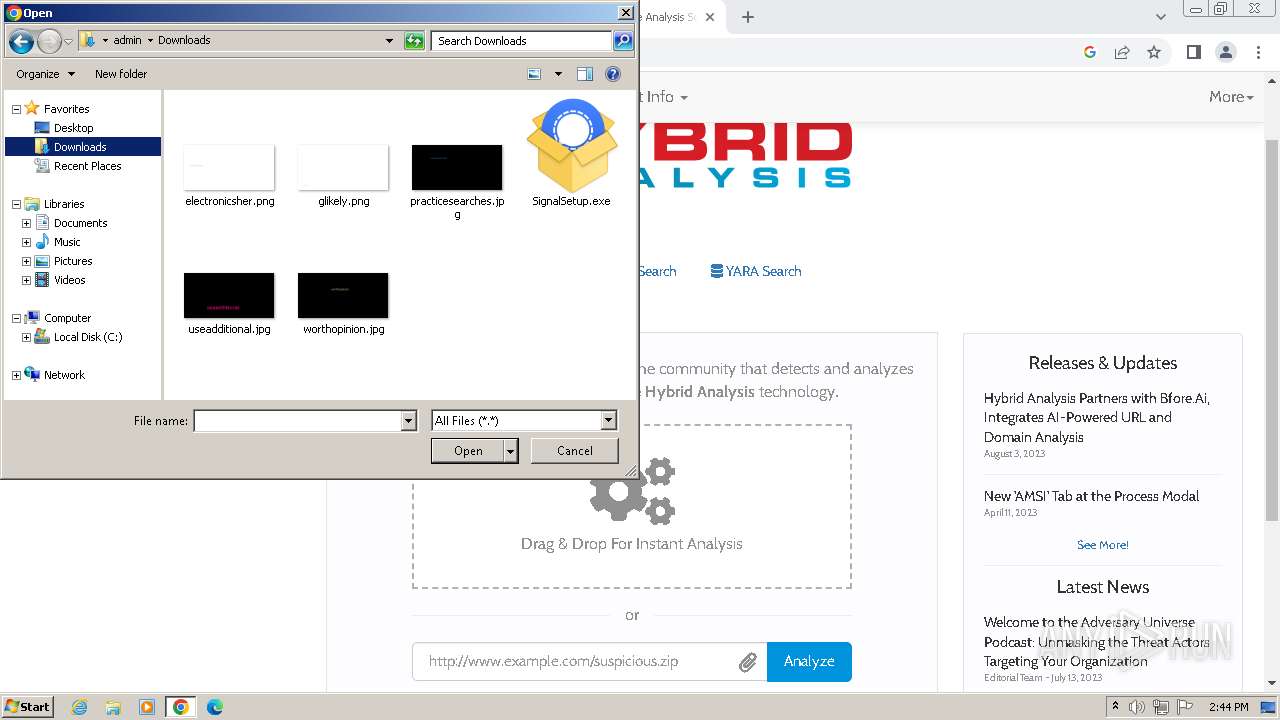Open the Chrome profile icon
The width and height of the screenshot is (1280, 720).
pyautogui.click(x=1225, y=52)
